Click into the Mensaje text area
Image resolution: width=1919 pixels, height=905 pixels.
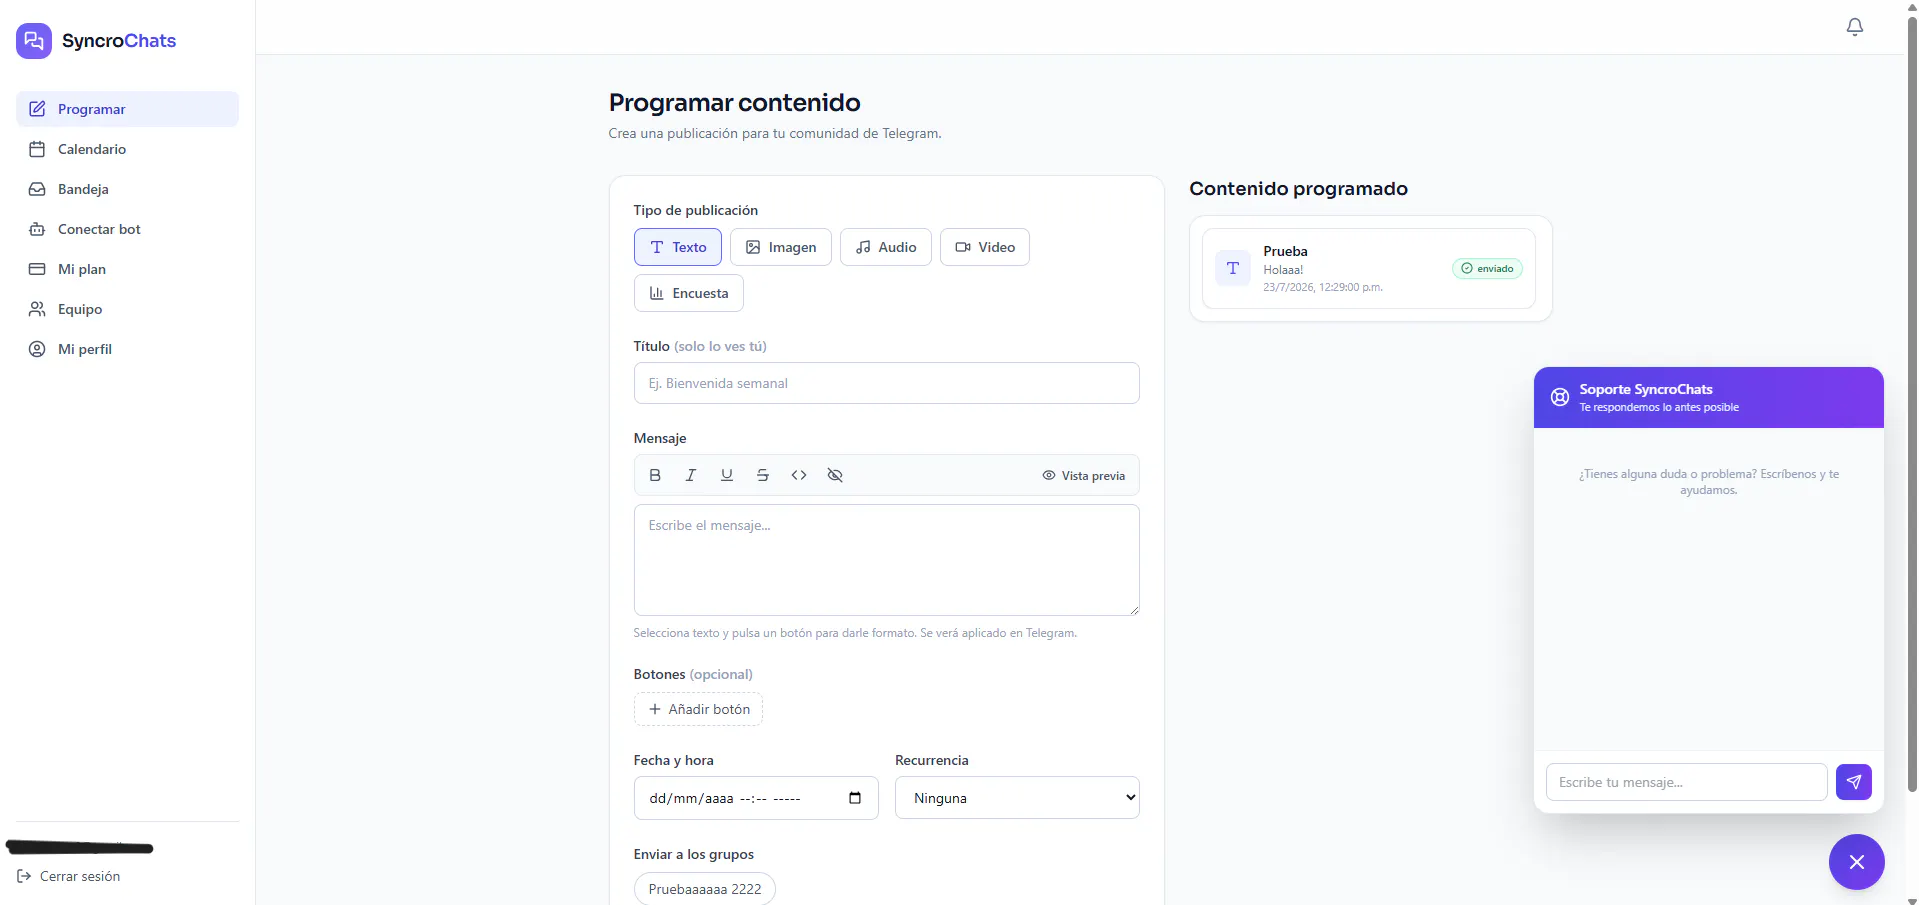pos(887,560)
